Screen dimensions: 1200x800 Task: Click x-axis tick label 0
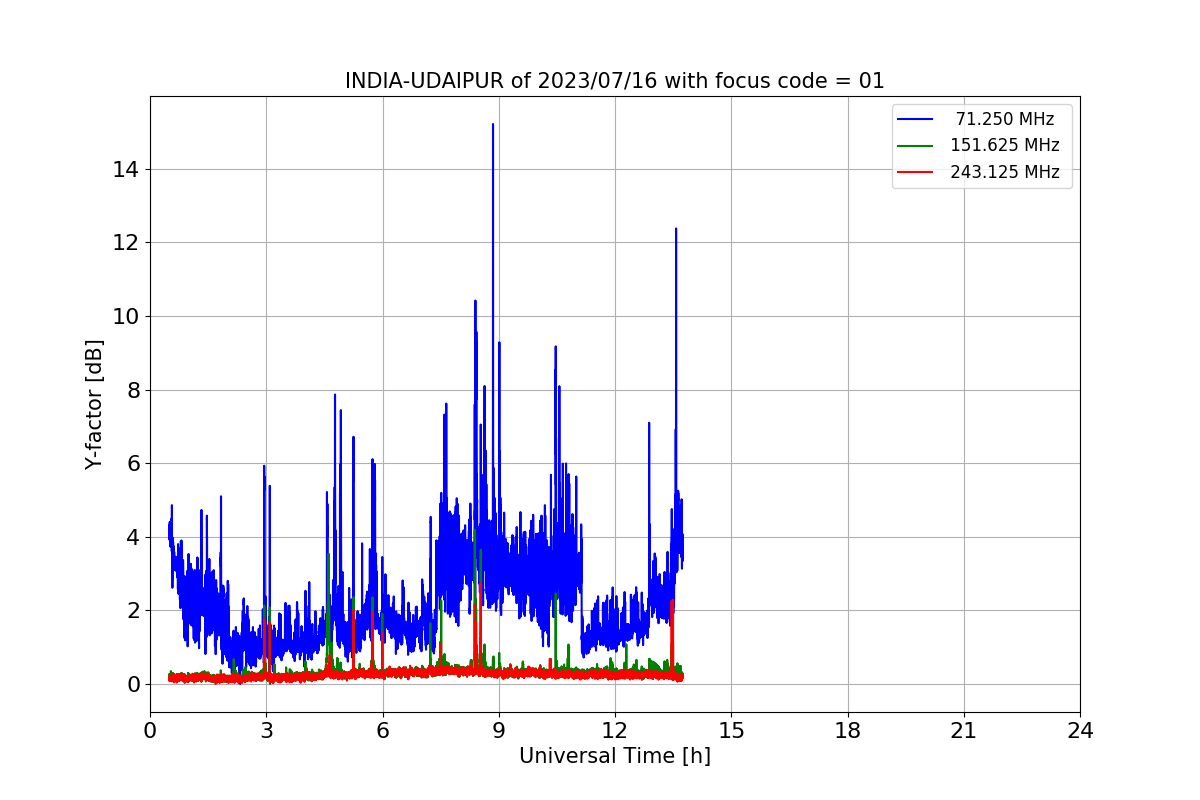150,731
